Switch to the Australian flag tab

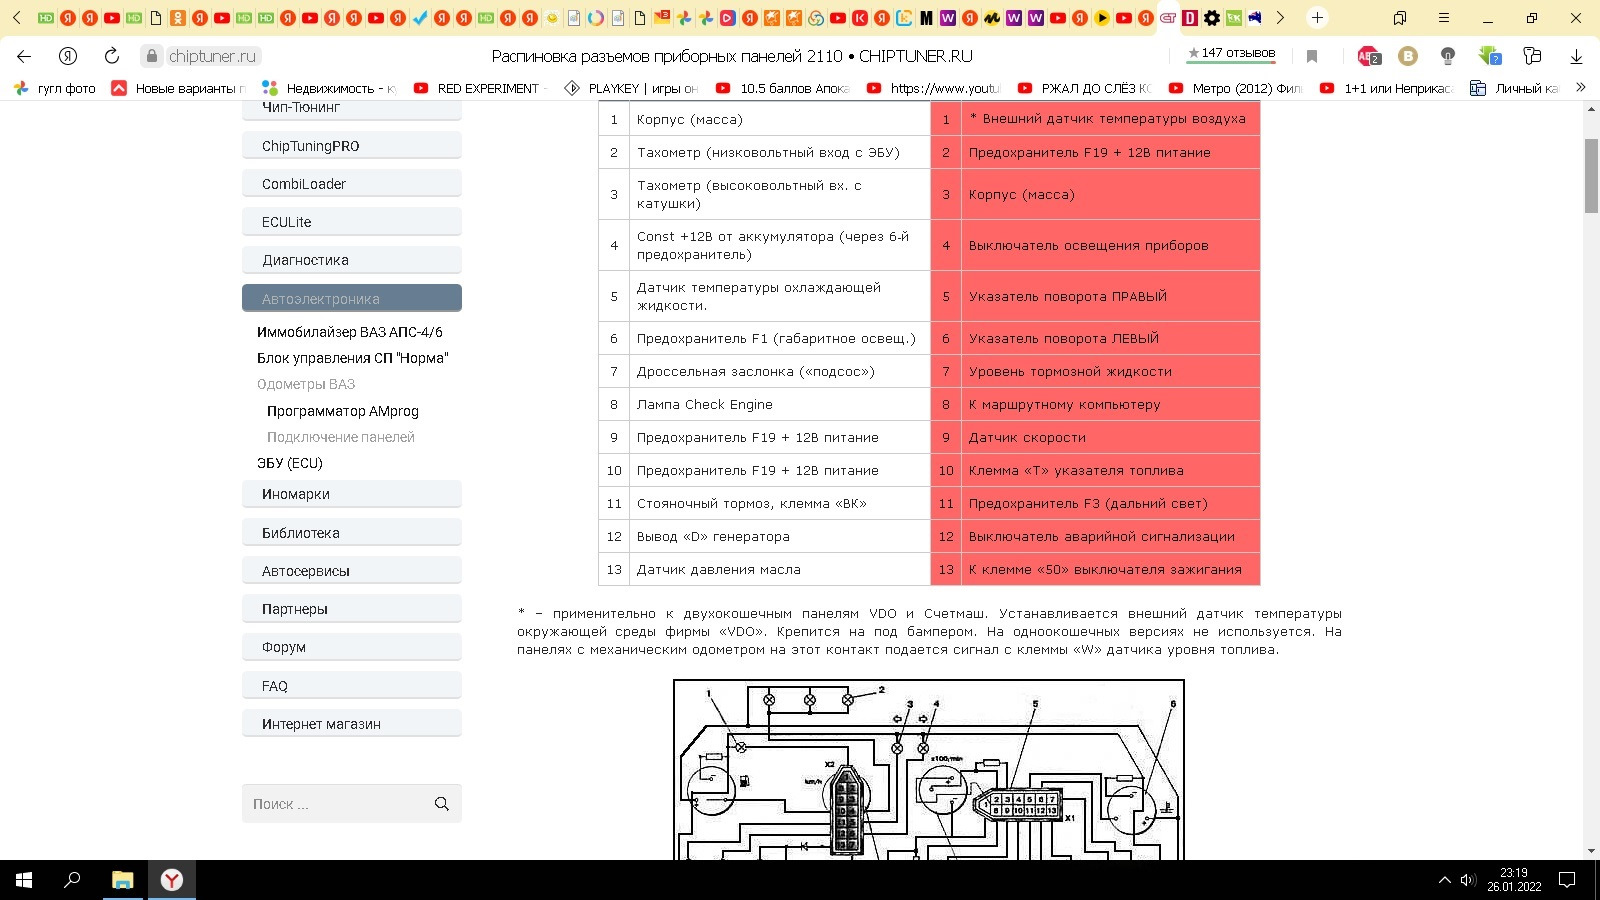(x=1256, y=18)
